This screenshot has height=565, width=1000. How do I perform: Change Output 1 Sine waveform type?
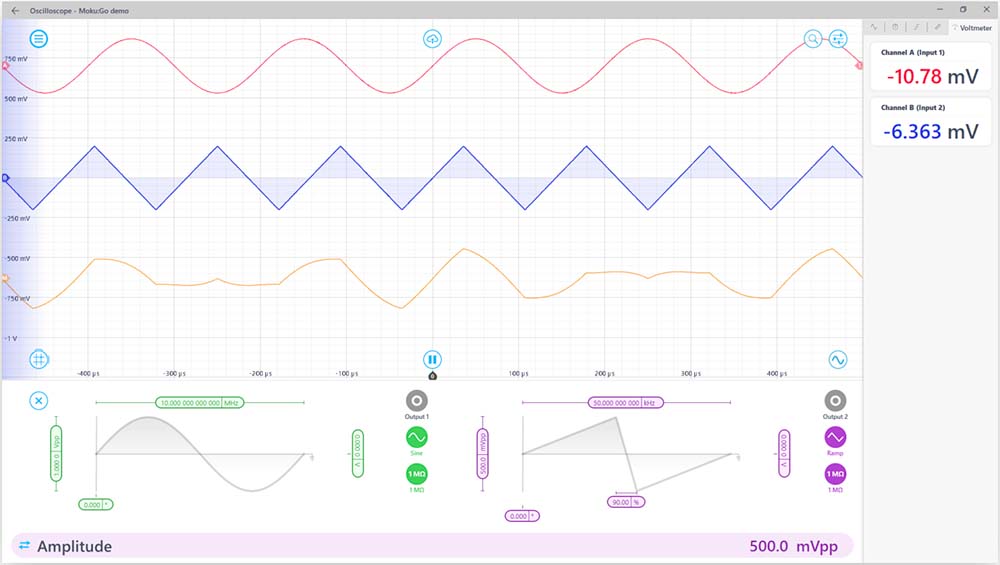click(x=416, y=437)
